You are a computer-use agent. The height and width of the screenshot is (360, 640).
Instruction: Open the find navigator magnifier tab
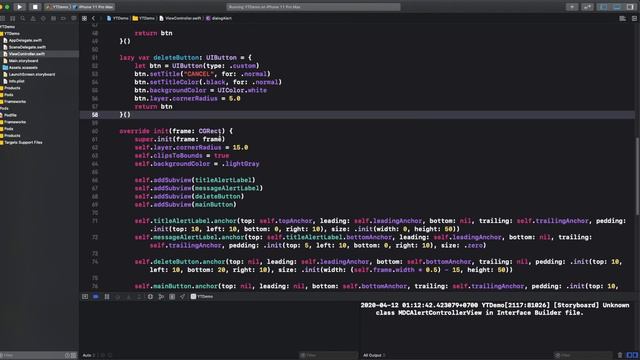click(x=23, y=18)
